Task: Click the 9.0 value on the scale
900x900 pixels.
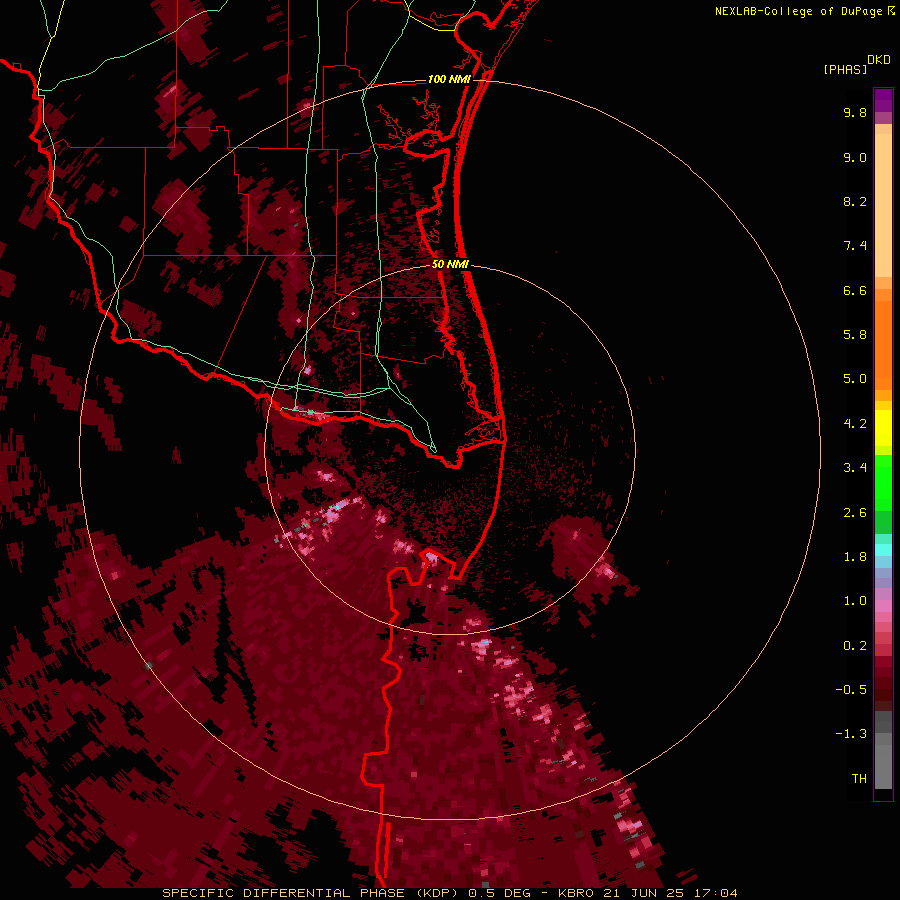Action: point(855,157)
